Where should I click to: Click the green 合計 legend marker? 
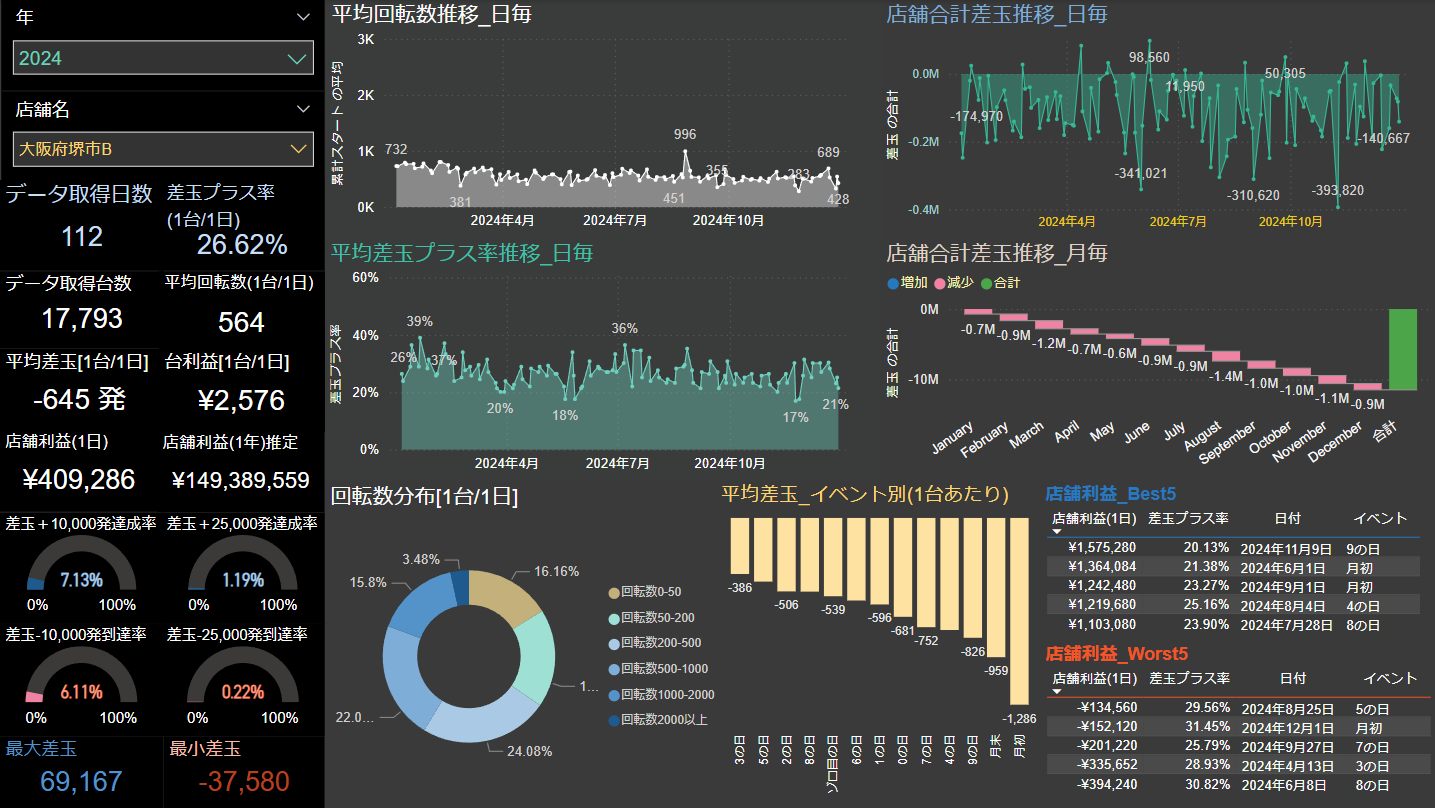tap(986, 283)
